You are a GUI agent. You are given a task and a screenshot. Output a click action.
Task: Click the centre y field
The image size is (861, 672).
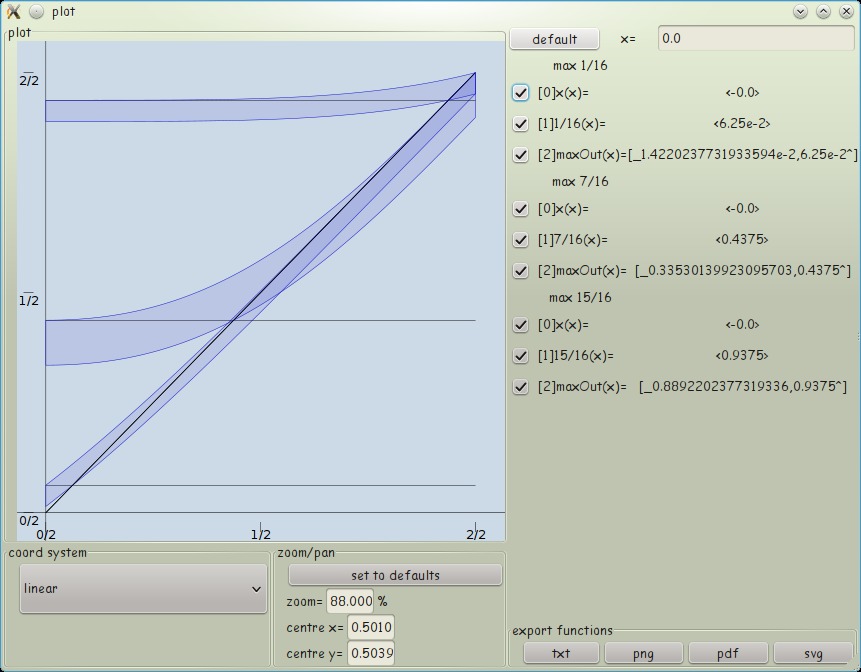(x=371, y=653)
